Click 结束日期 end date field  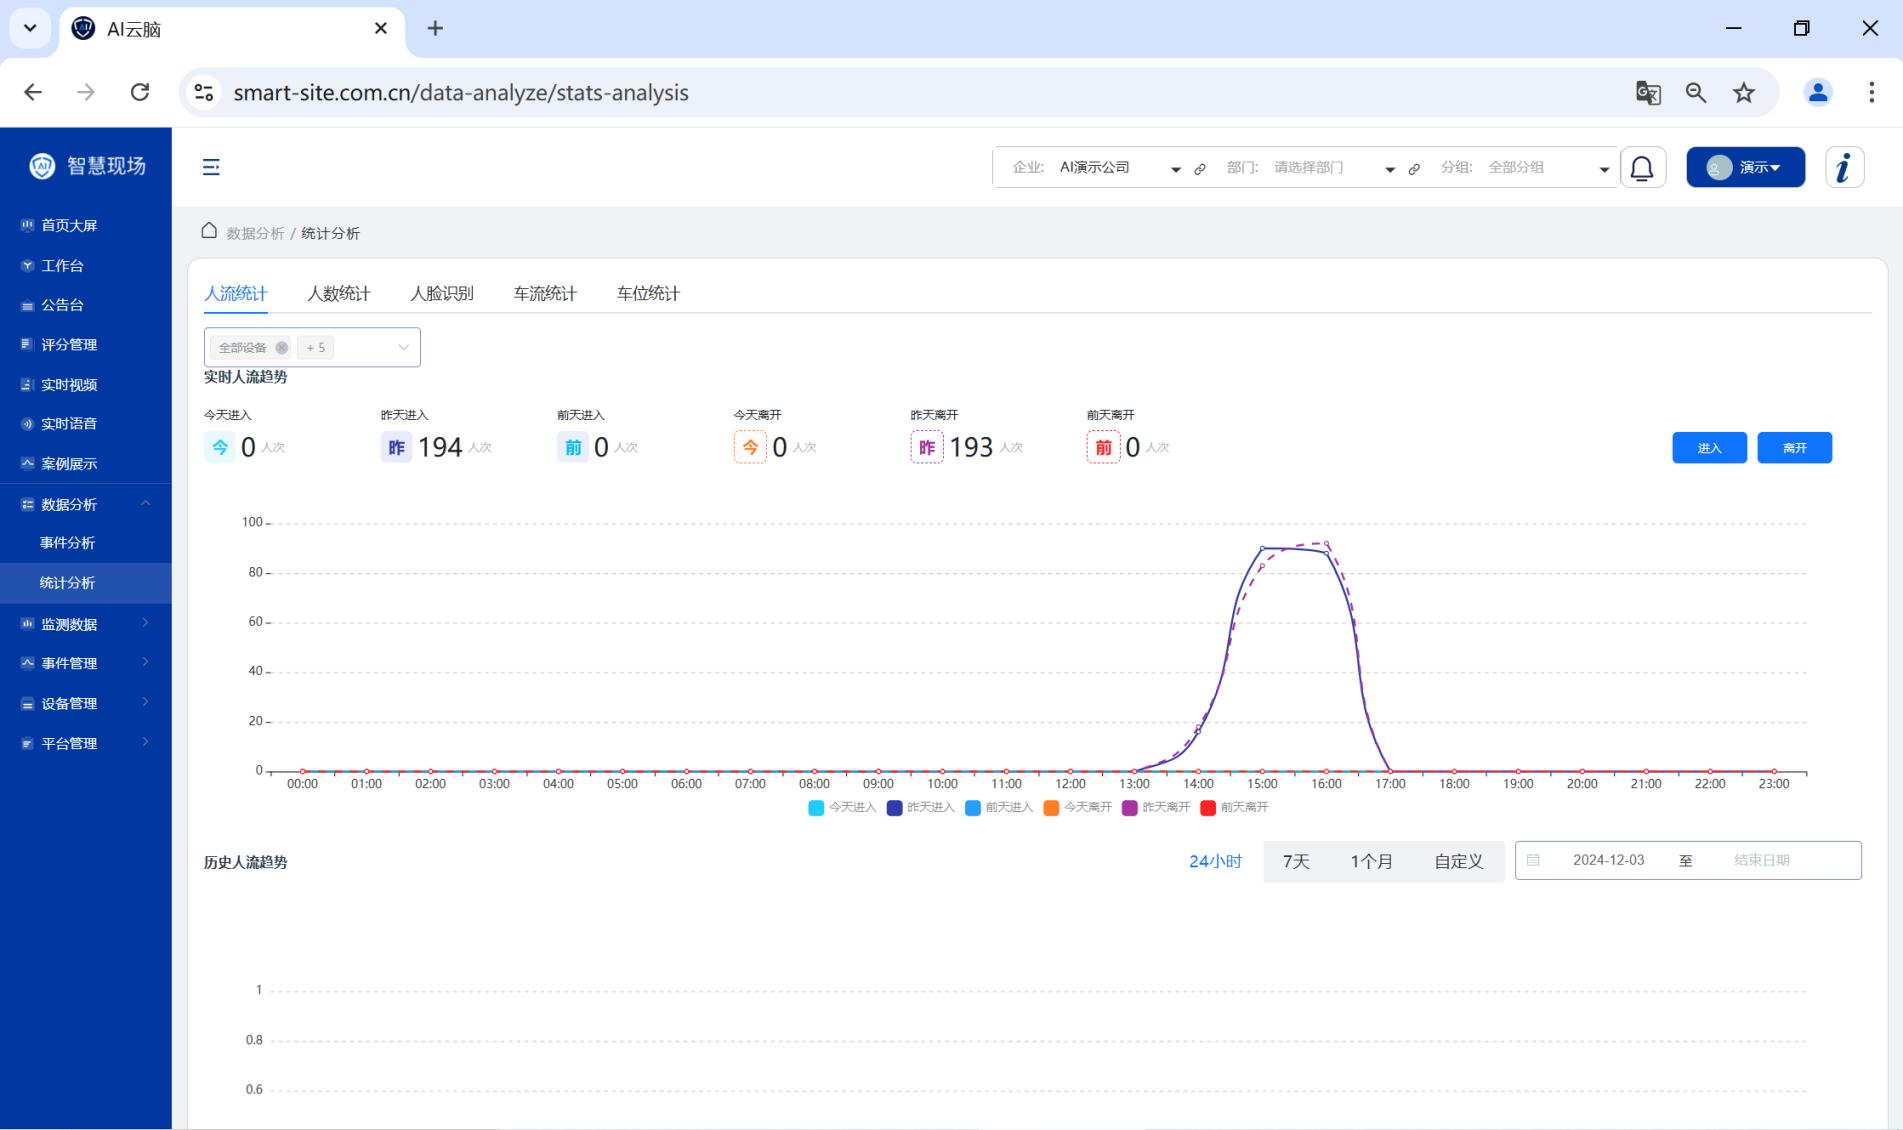[x=1762, y=860]
